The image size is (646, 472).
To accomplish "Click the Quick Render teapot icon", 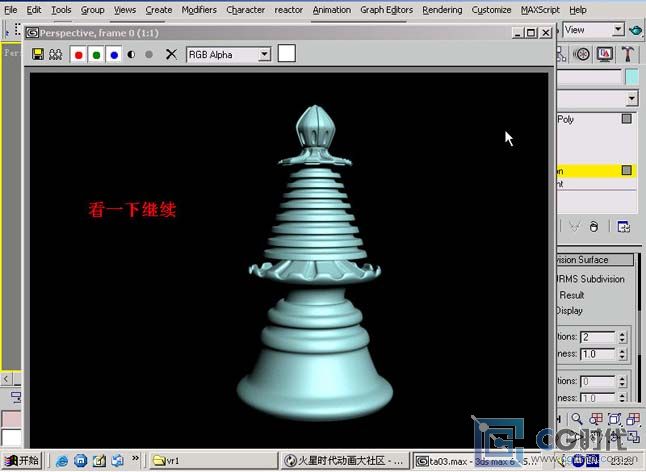I will coord(636,30).
